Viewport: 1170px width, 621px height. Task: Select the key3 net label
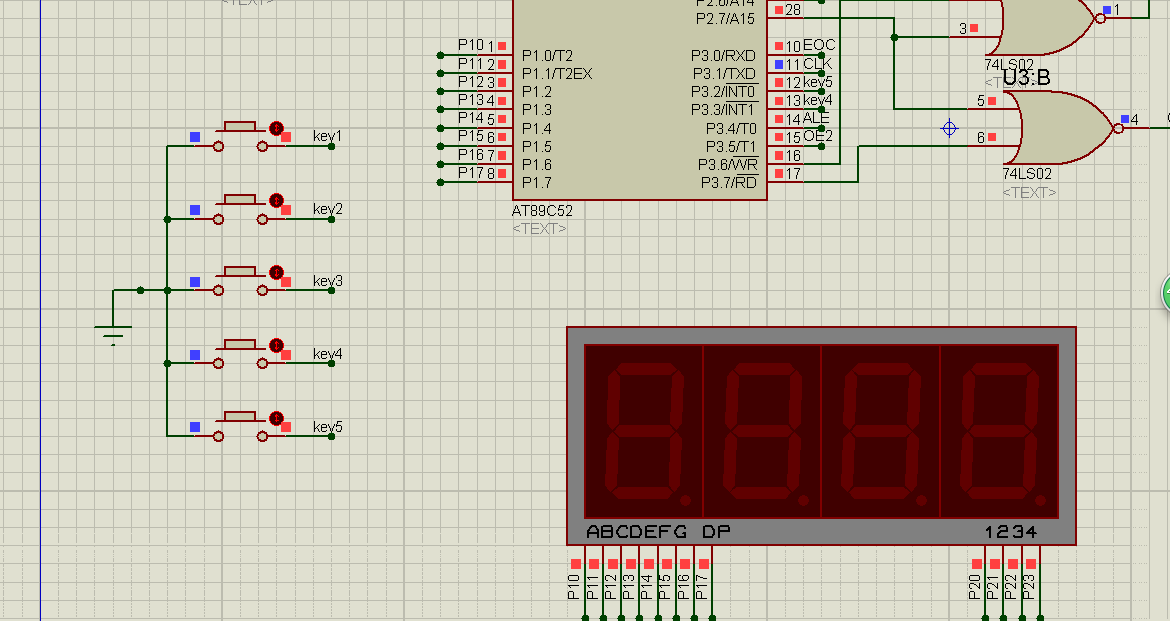tap(328, 281)
